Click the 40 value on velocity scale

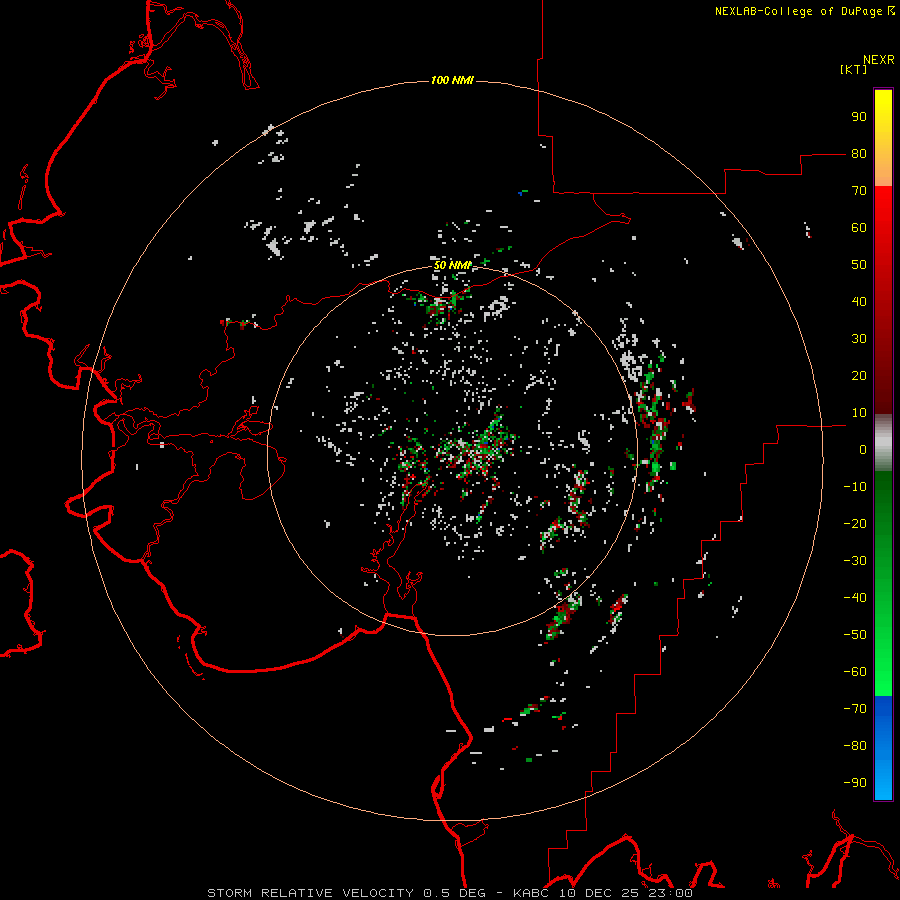point(859,302)
